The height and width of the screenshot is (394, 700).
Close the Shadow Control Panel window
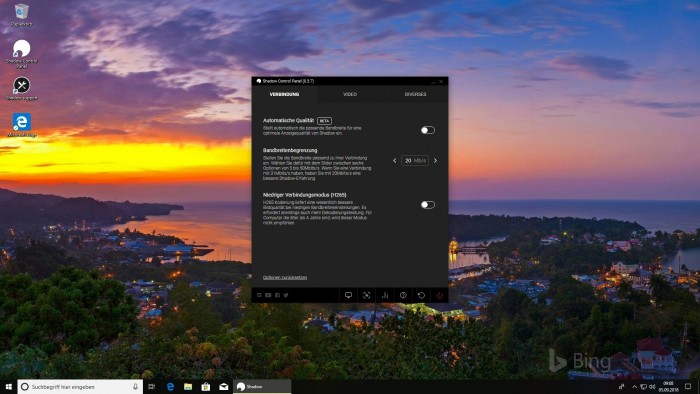[441, 82]
